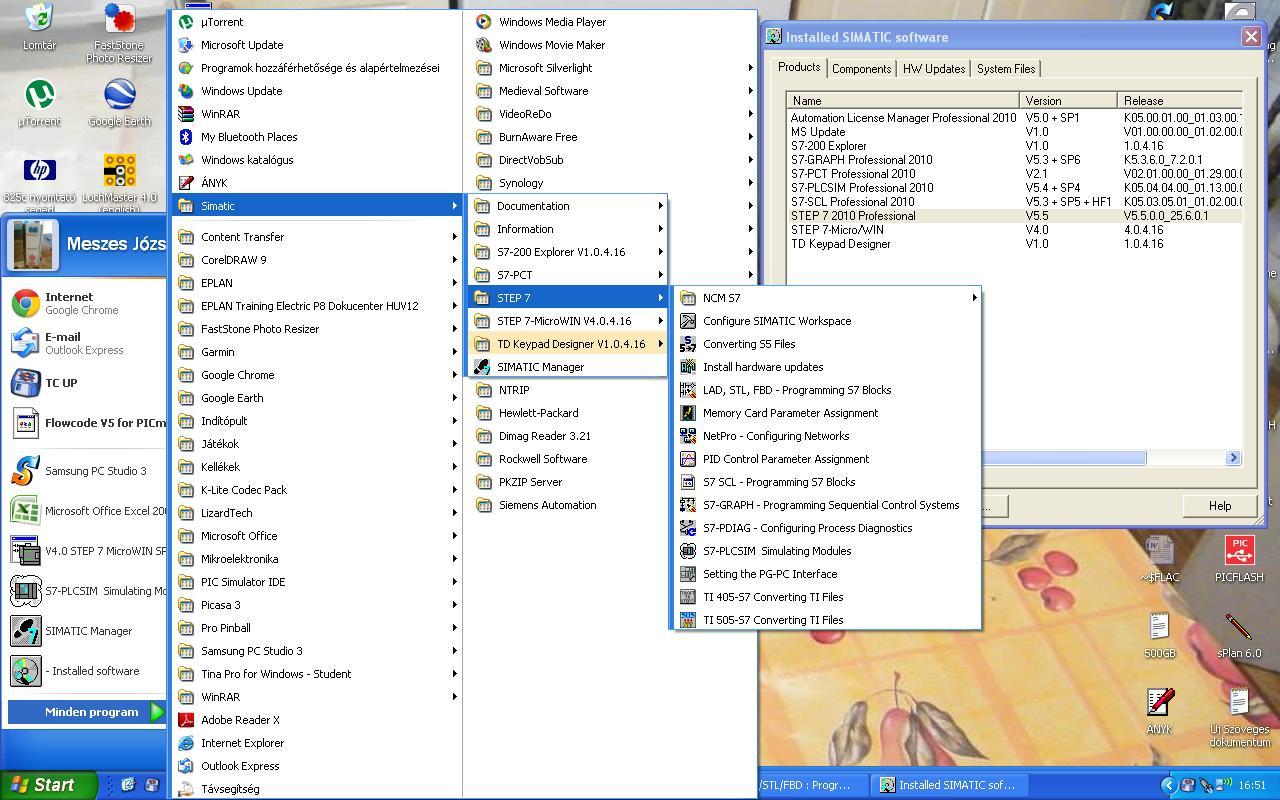Click Start button on taskbar
1280x800 pixels.
(x=49, y=785)
